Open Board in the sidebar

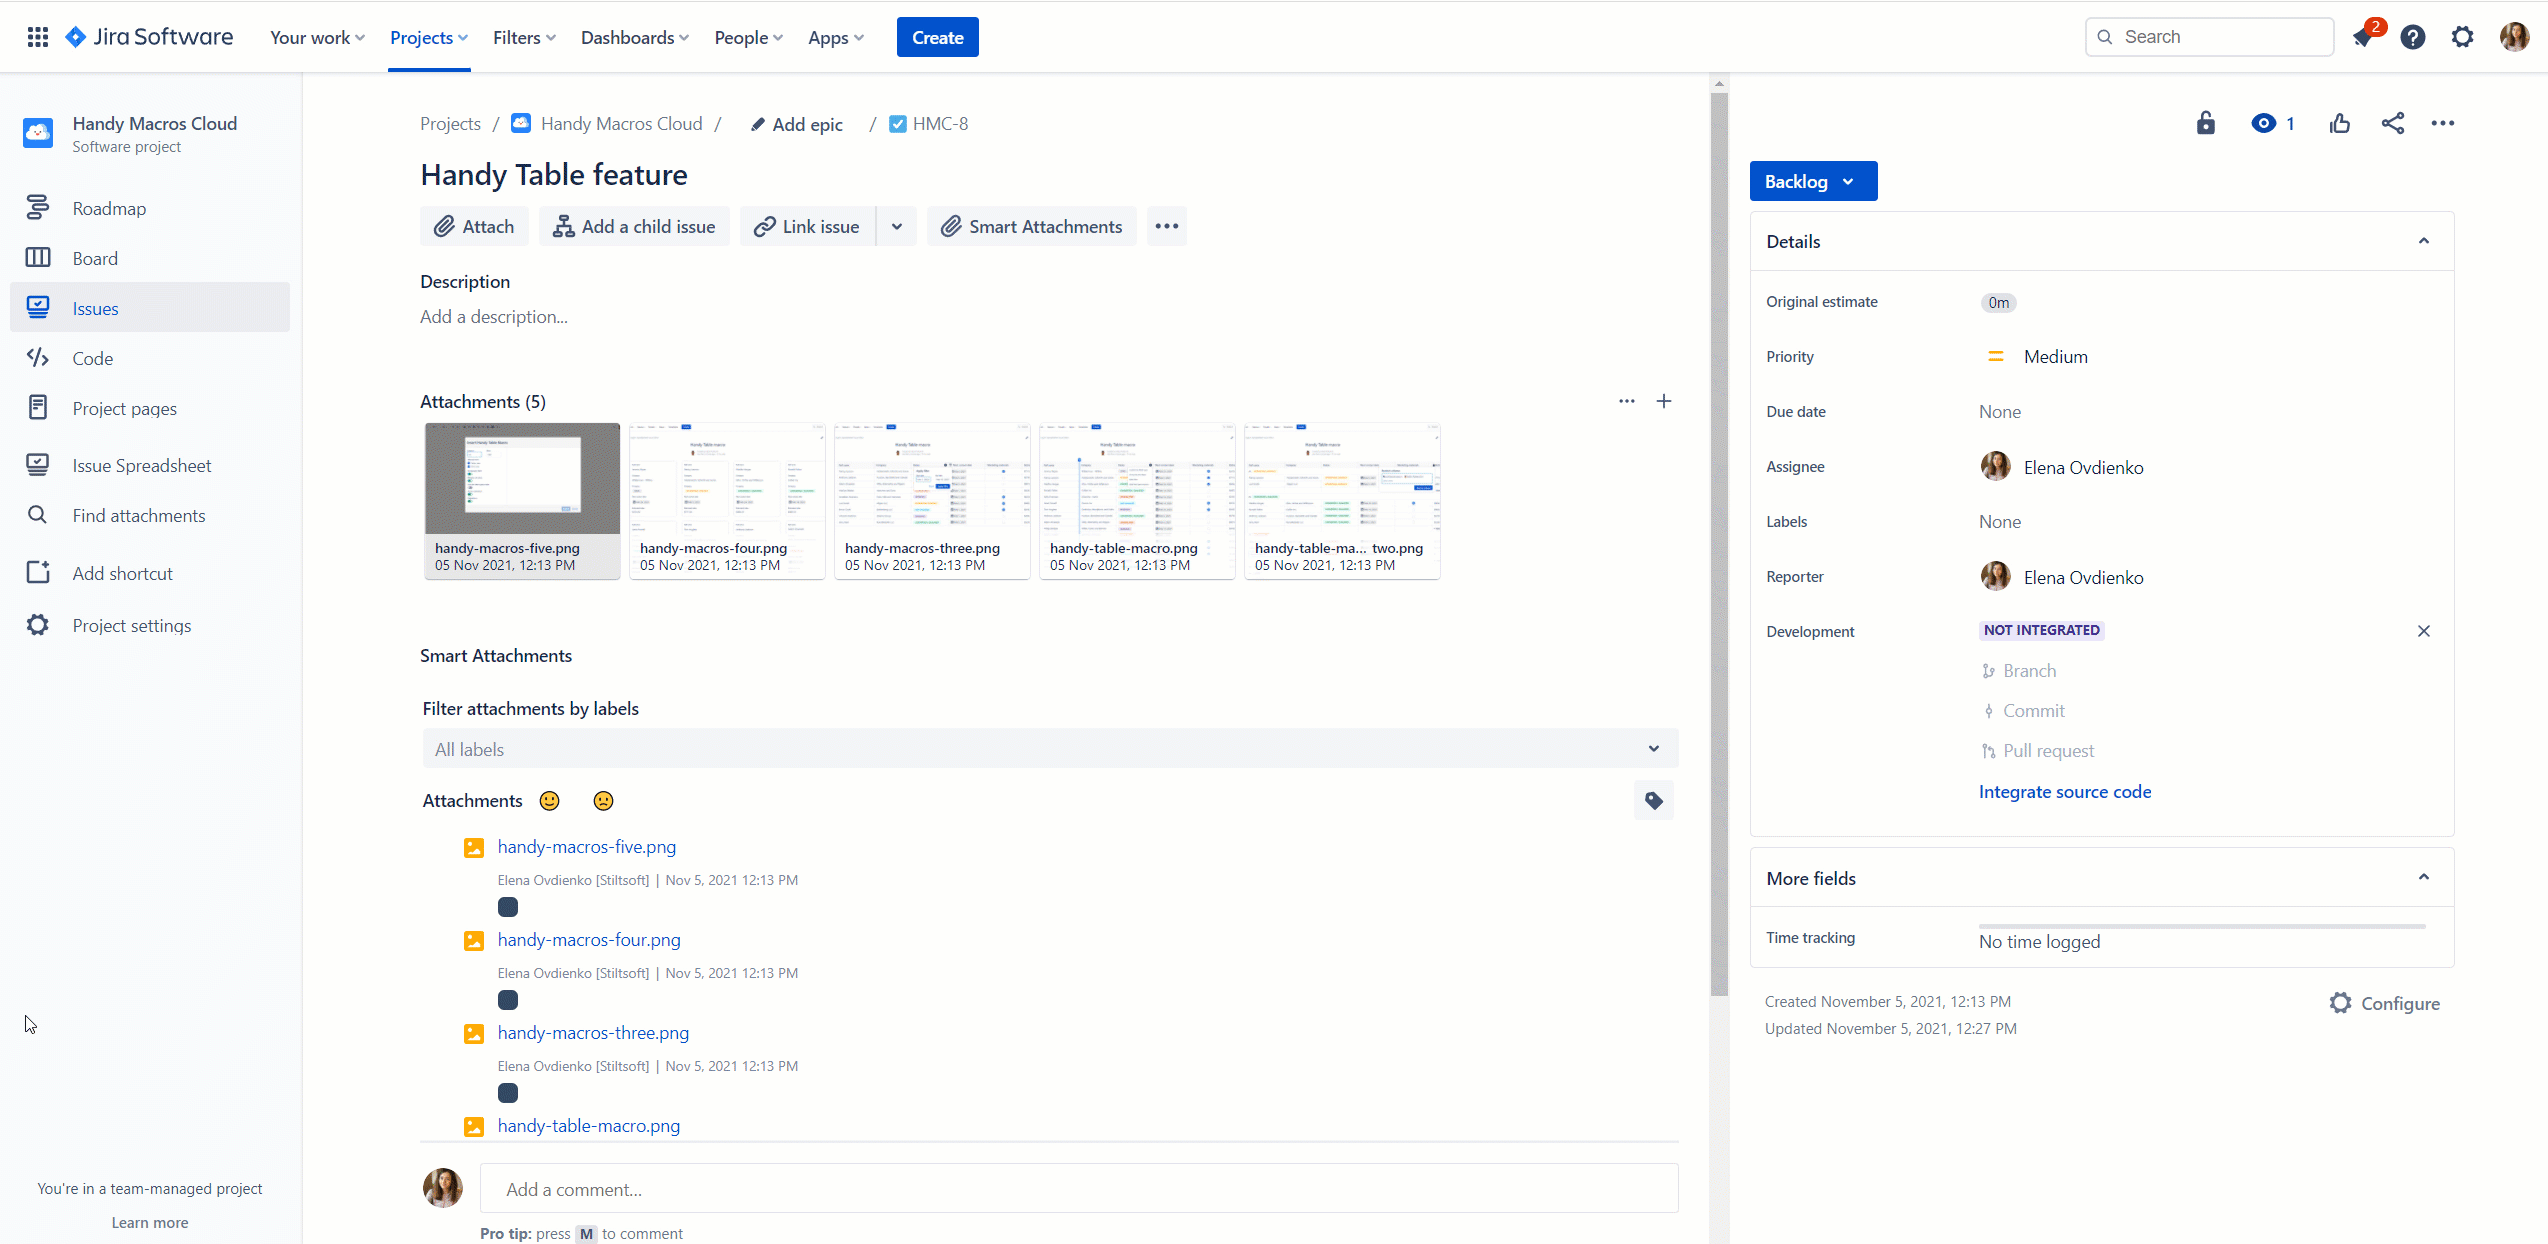pyautogui.click(x=150, y=258)
